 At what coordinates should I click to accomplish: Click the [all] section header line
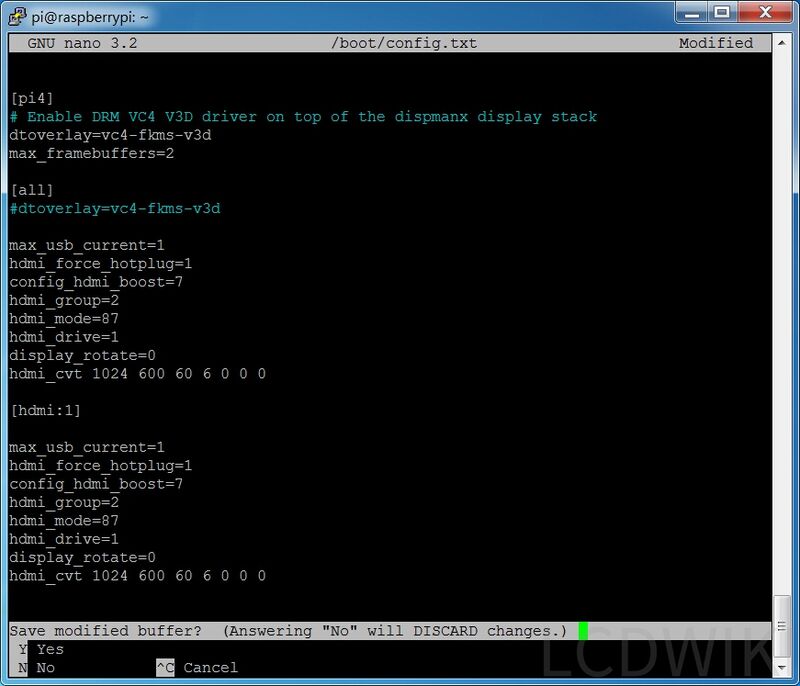(31, 190)
